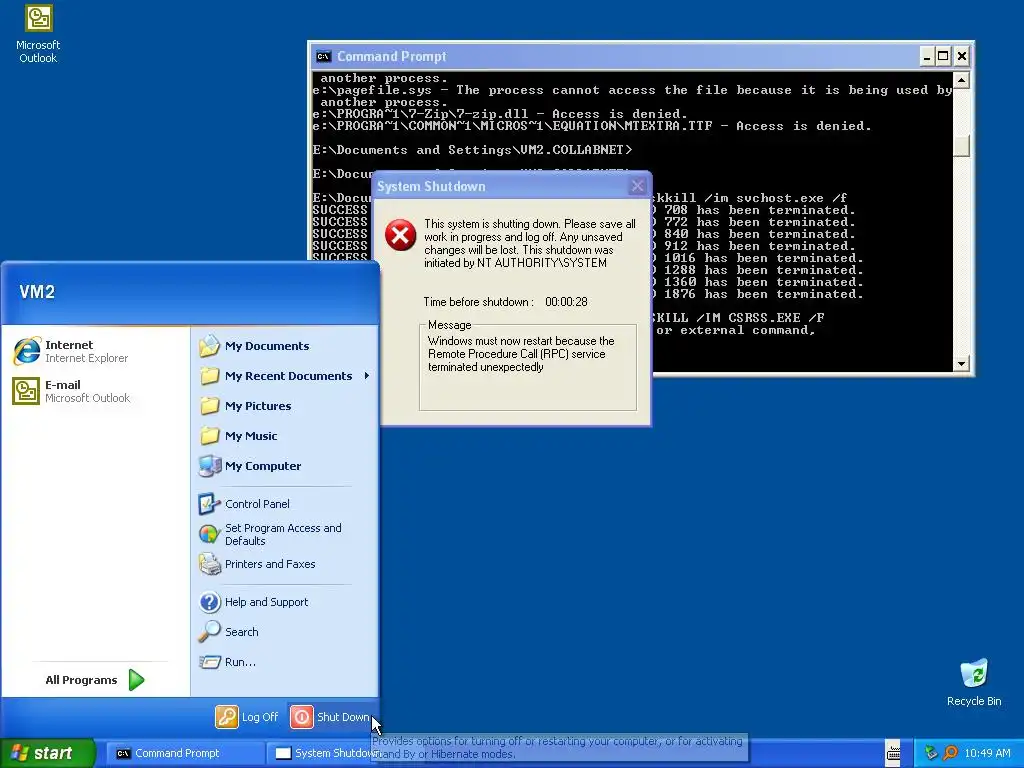Click the on-screen keyboard taskbar icon
The width and height of the screenshot is (1024, 768).
893,753
